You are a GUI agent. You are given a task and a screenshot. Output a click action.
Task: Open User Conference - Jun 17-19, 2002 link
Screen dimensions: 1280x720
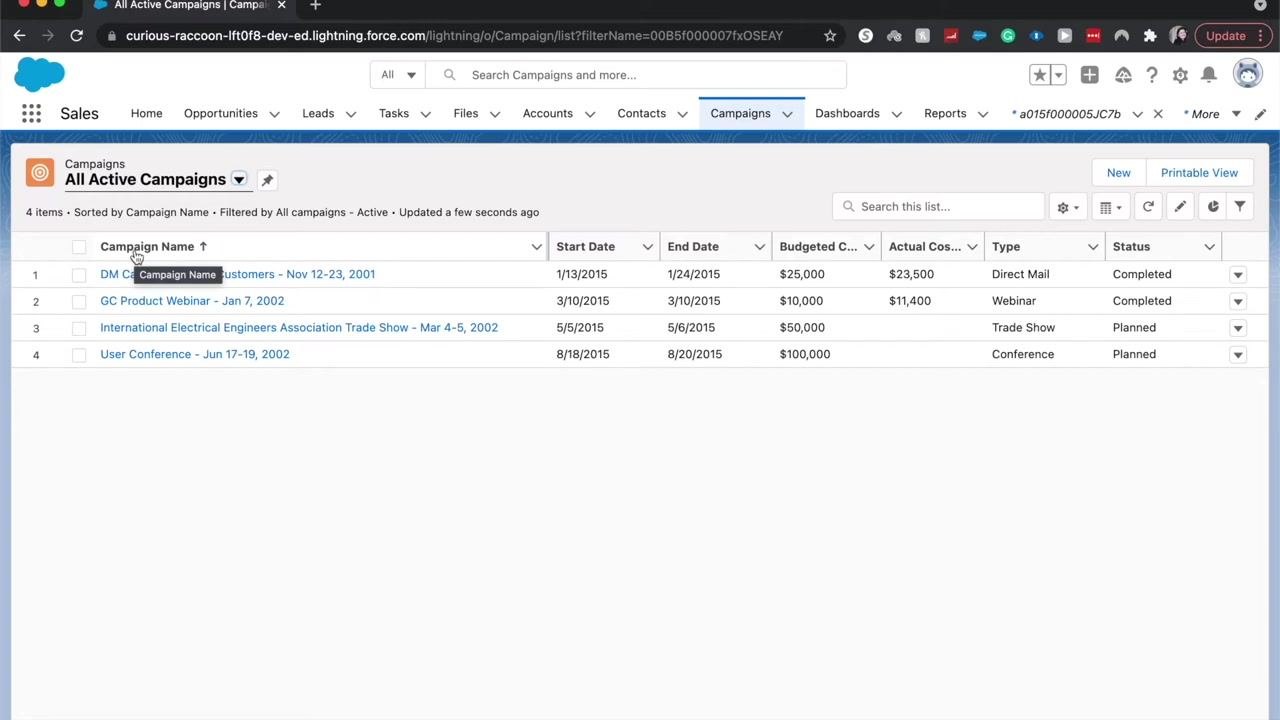coord(195,354)
